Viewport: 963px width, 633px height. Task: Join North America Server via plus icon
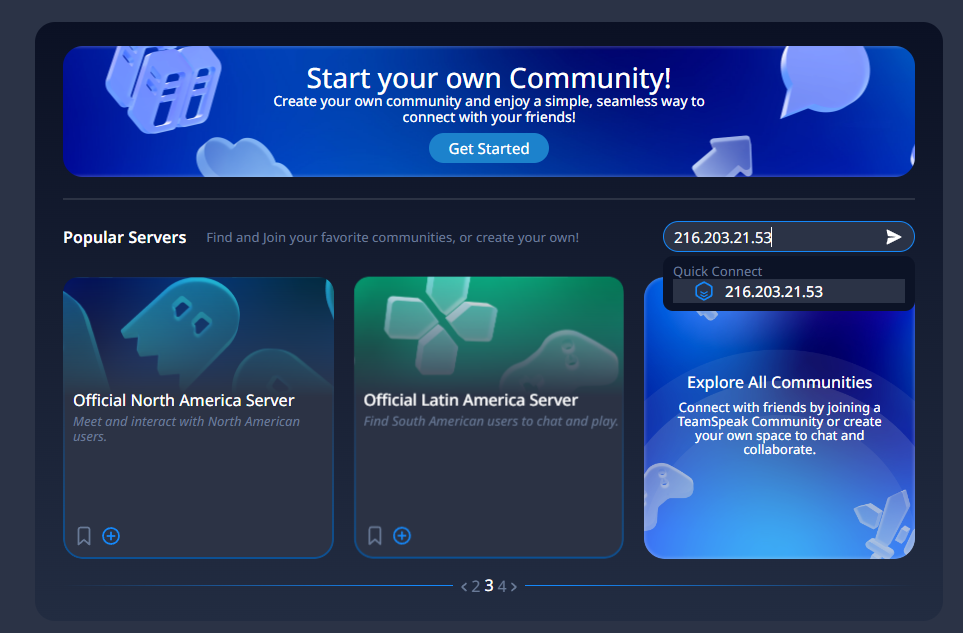click(x=111, y=536)
